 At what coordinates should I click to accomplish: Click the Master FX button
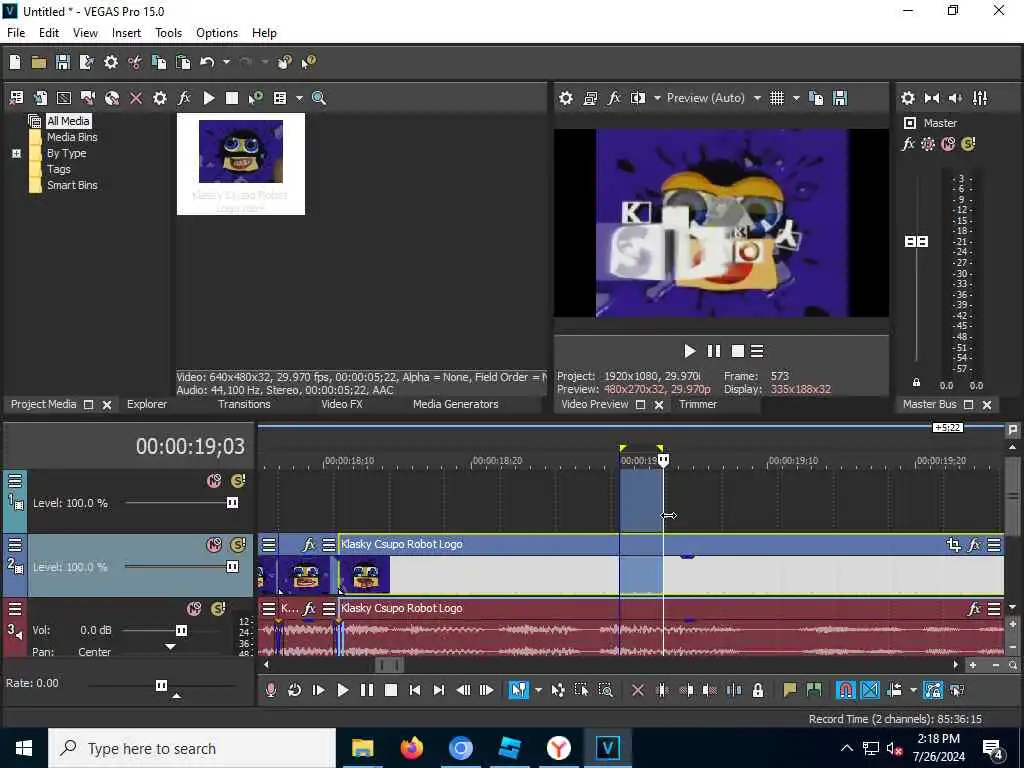pyautogui.click(x=908, y=144)
